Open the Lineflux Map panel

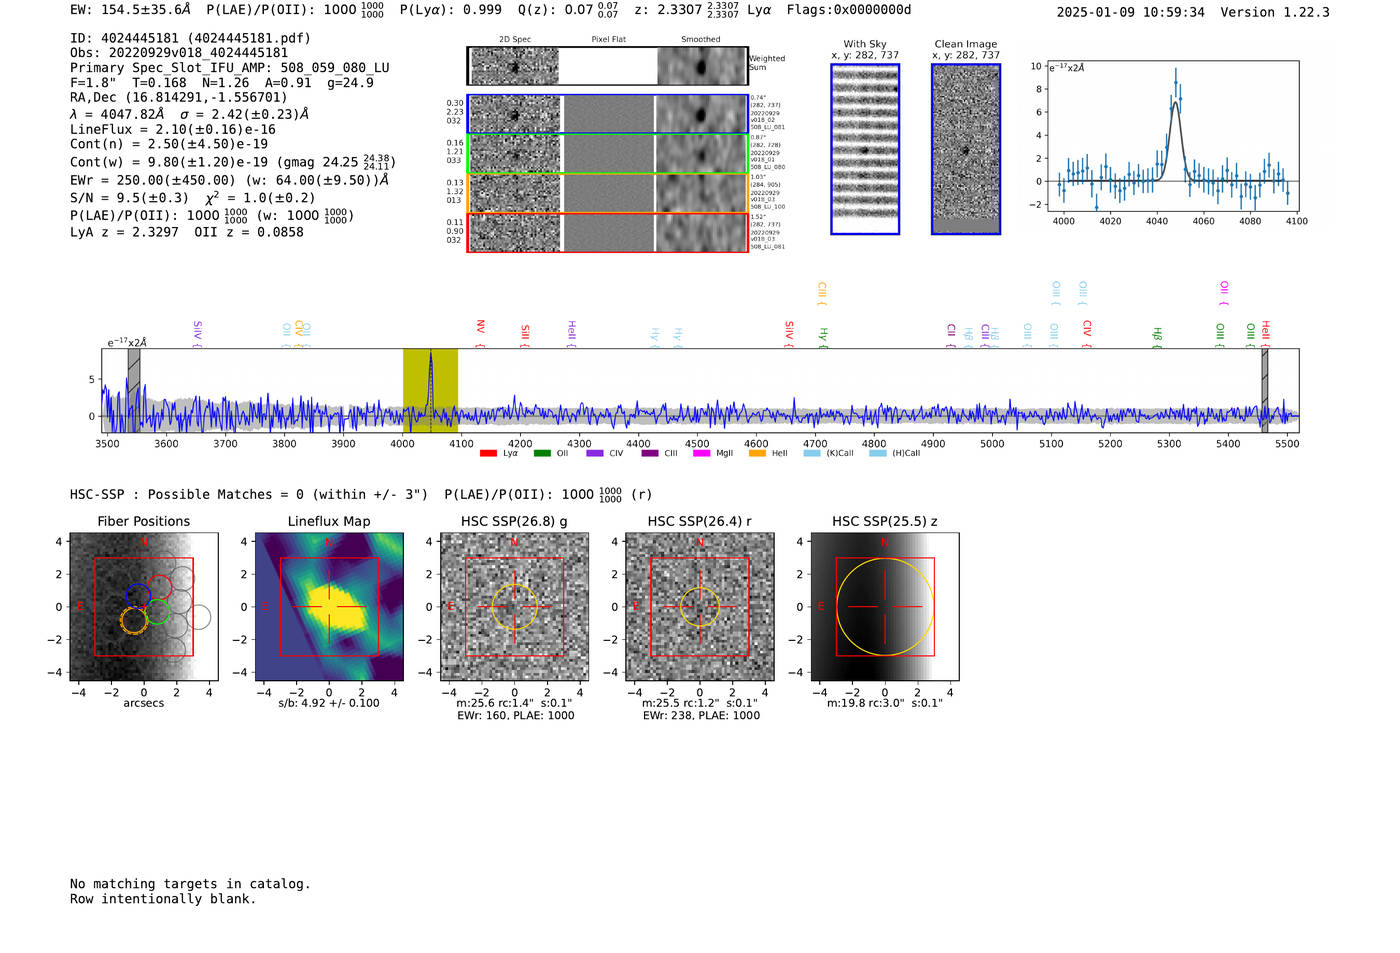coord(329,607)
